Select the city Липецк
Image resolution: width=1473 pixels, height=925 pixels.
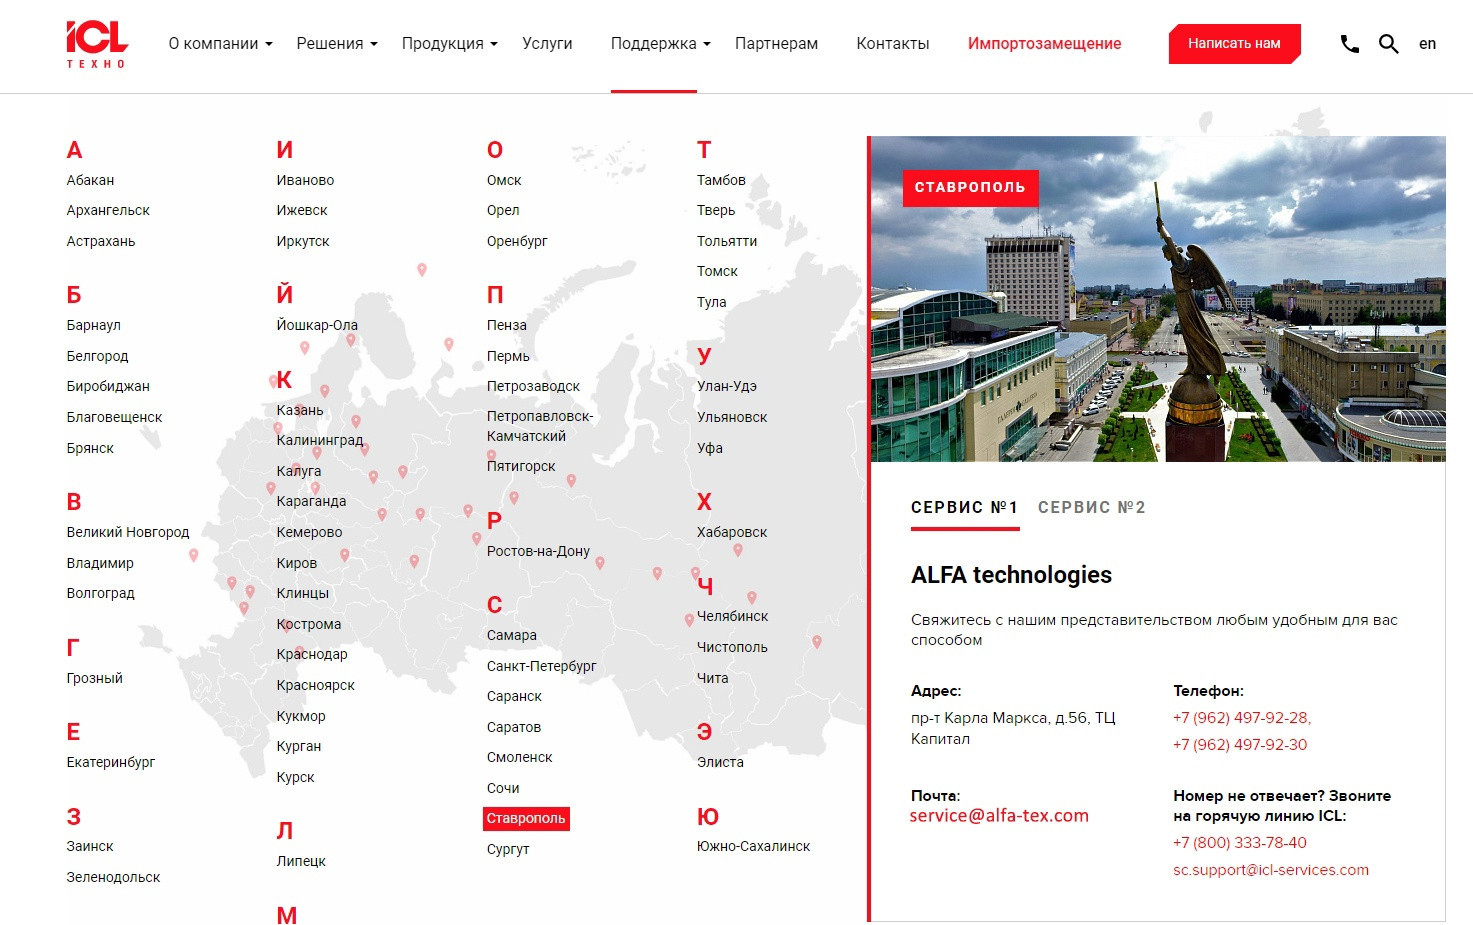tap(301, 862)
